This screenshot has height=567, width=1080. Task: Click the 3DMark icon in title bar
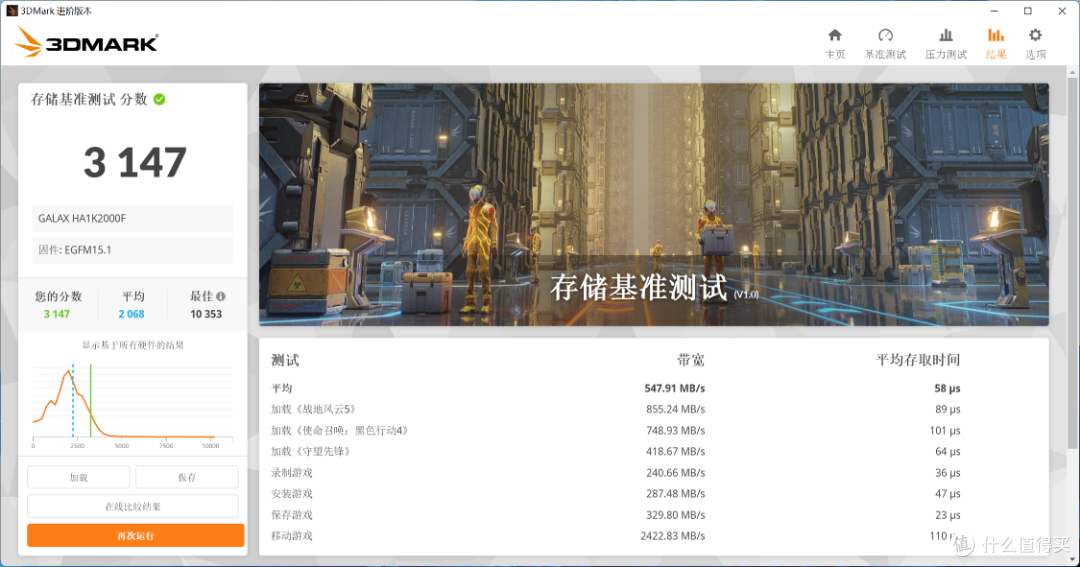[x=12, y=10]
